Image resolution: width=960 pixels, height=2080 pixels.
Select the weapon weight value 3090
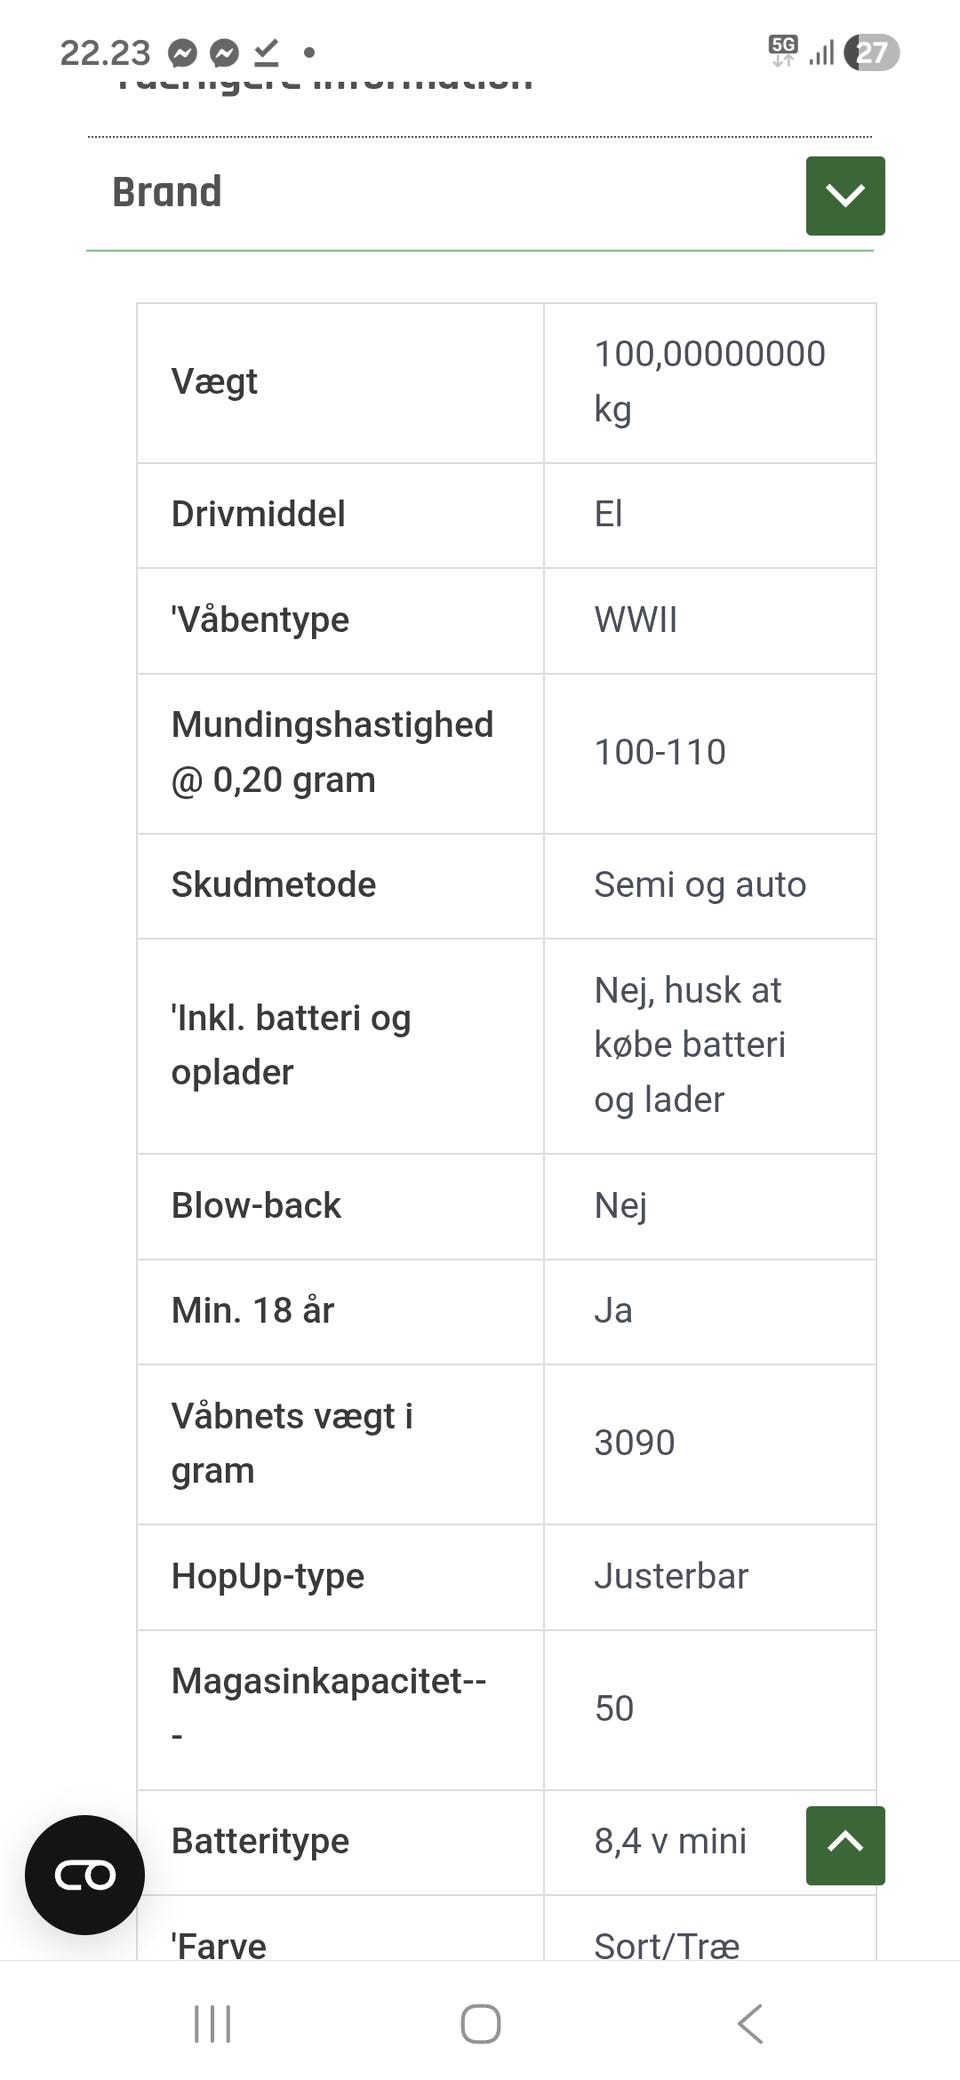click(x=634, y=1443)
